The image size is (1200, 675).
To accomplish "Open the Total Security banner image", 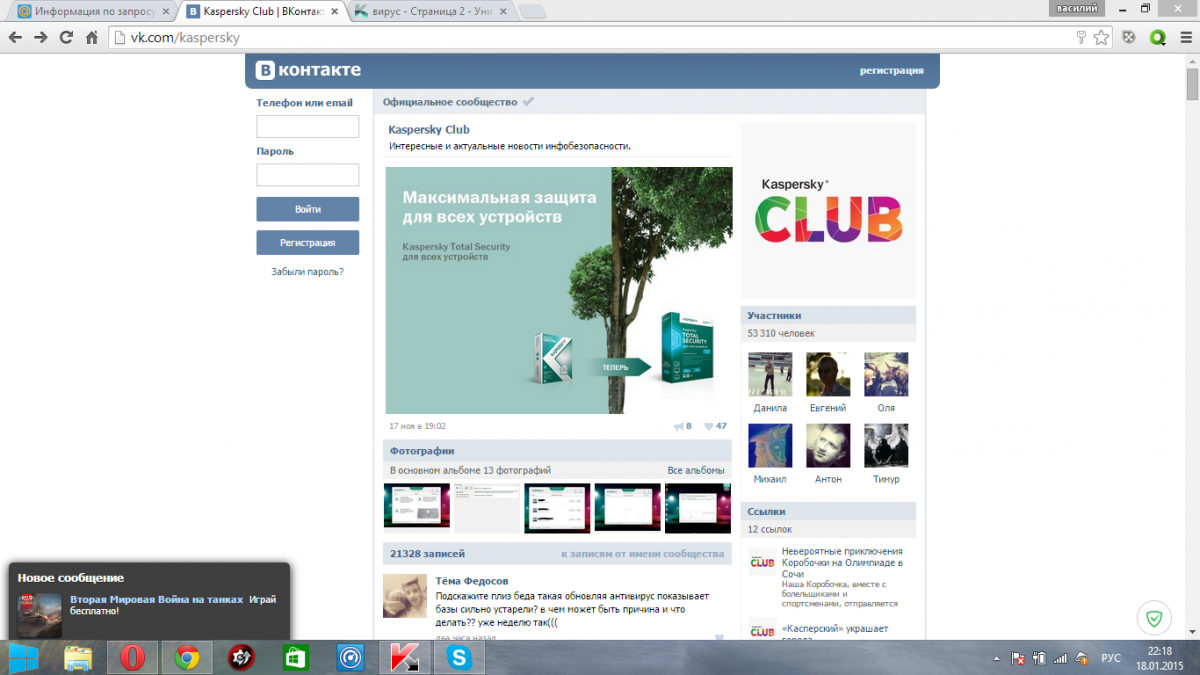I will (559, 290).
